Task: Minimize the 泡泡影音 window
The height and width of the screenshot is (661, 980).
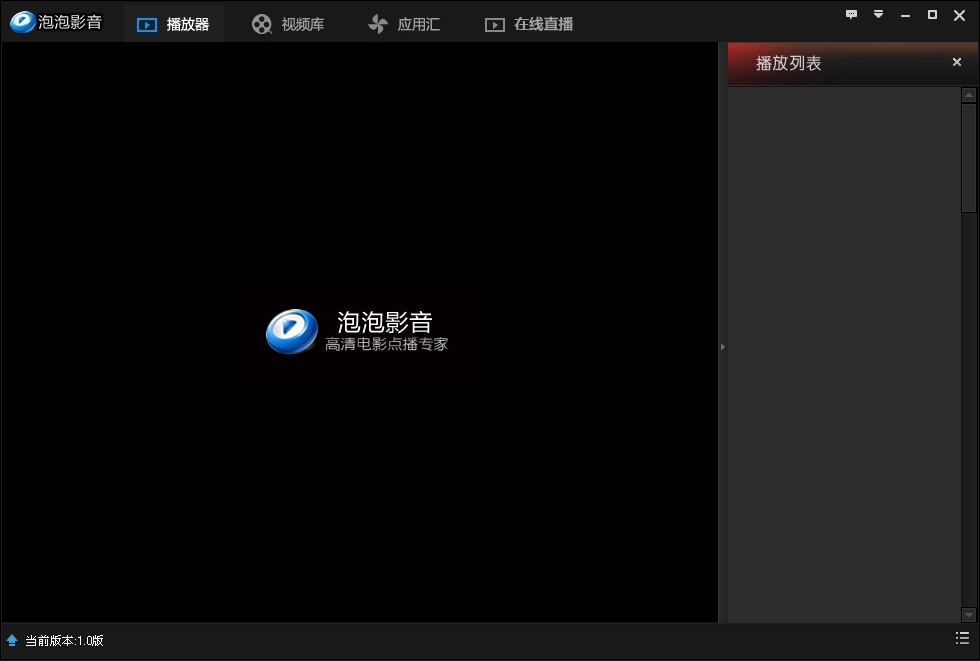Action: tap(905, 15)
